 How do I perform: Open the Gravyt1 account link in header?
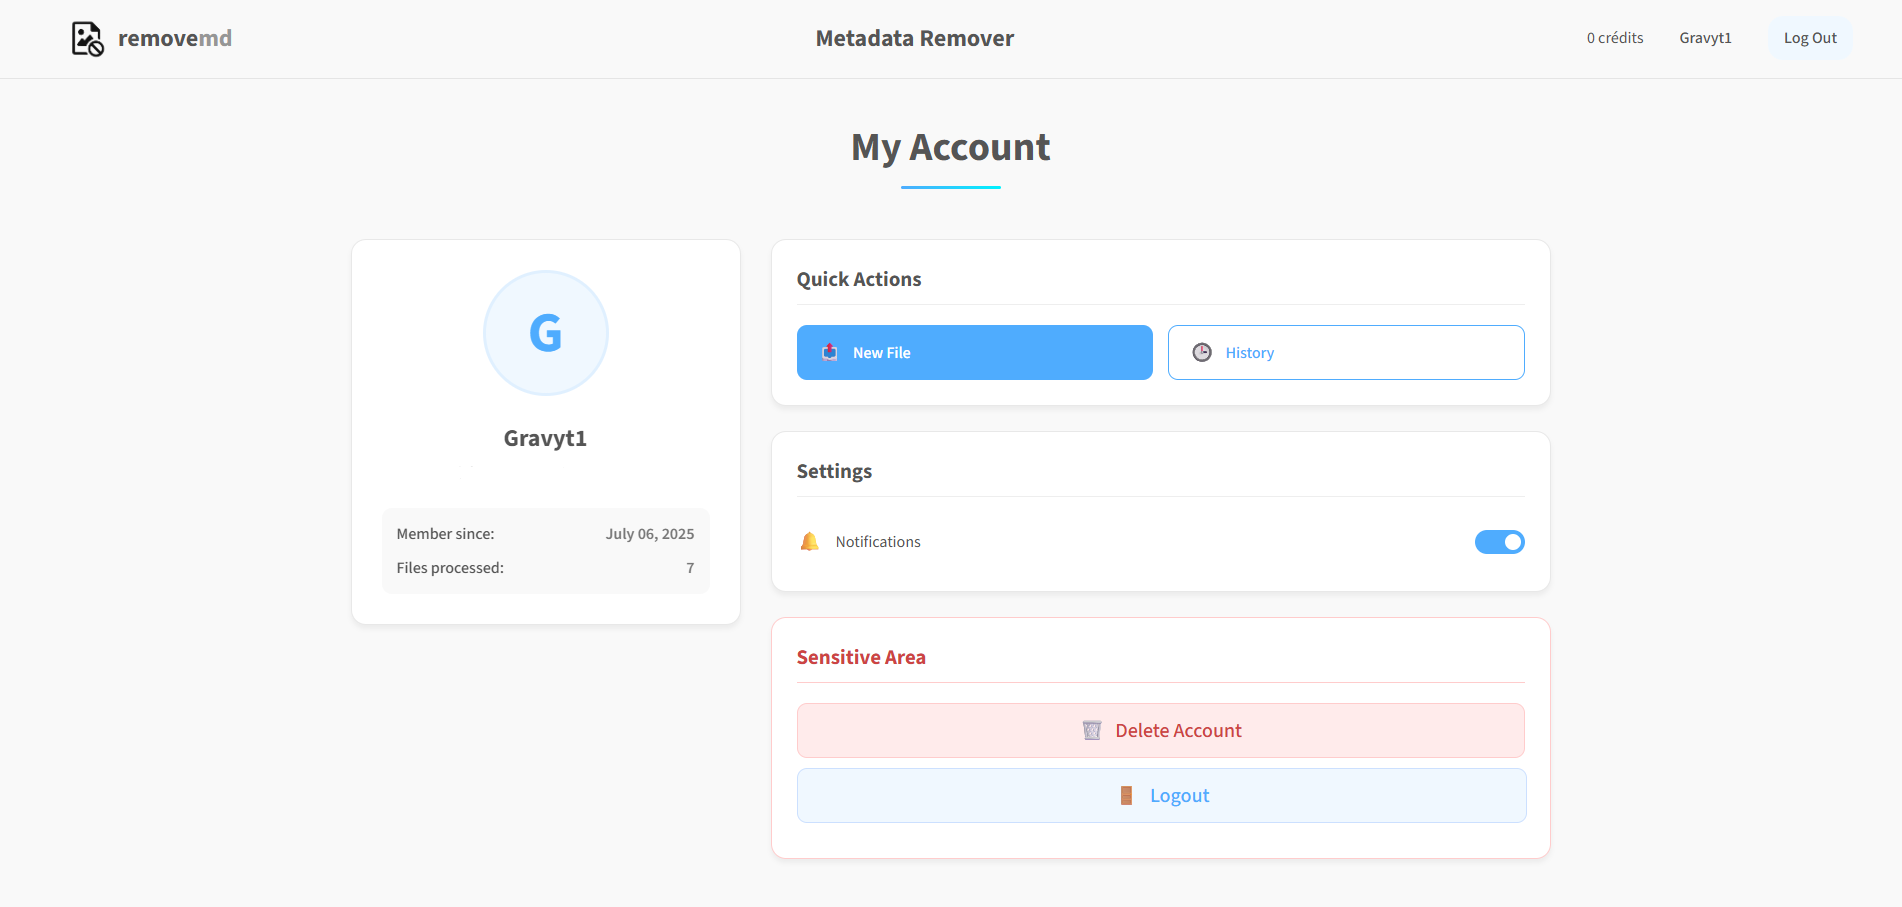click(x=1705, y=38)
